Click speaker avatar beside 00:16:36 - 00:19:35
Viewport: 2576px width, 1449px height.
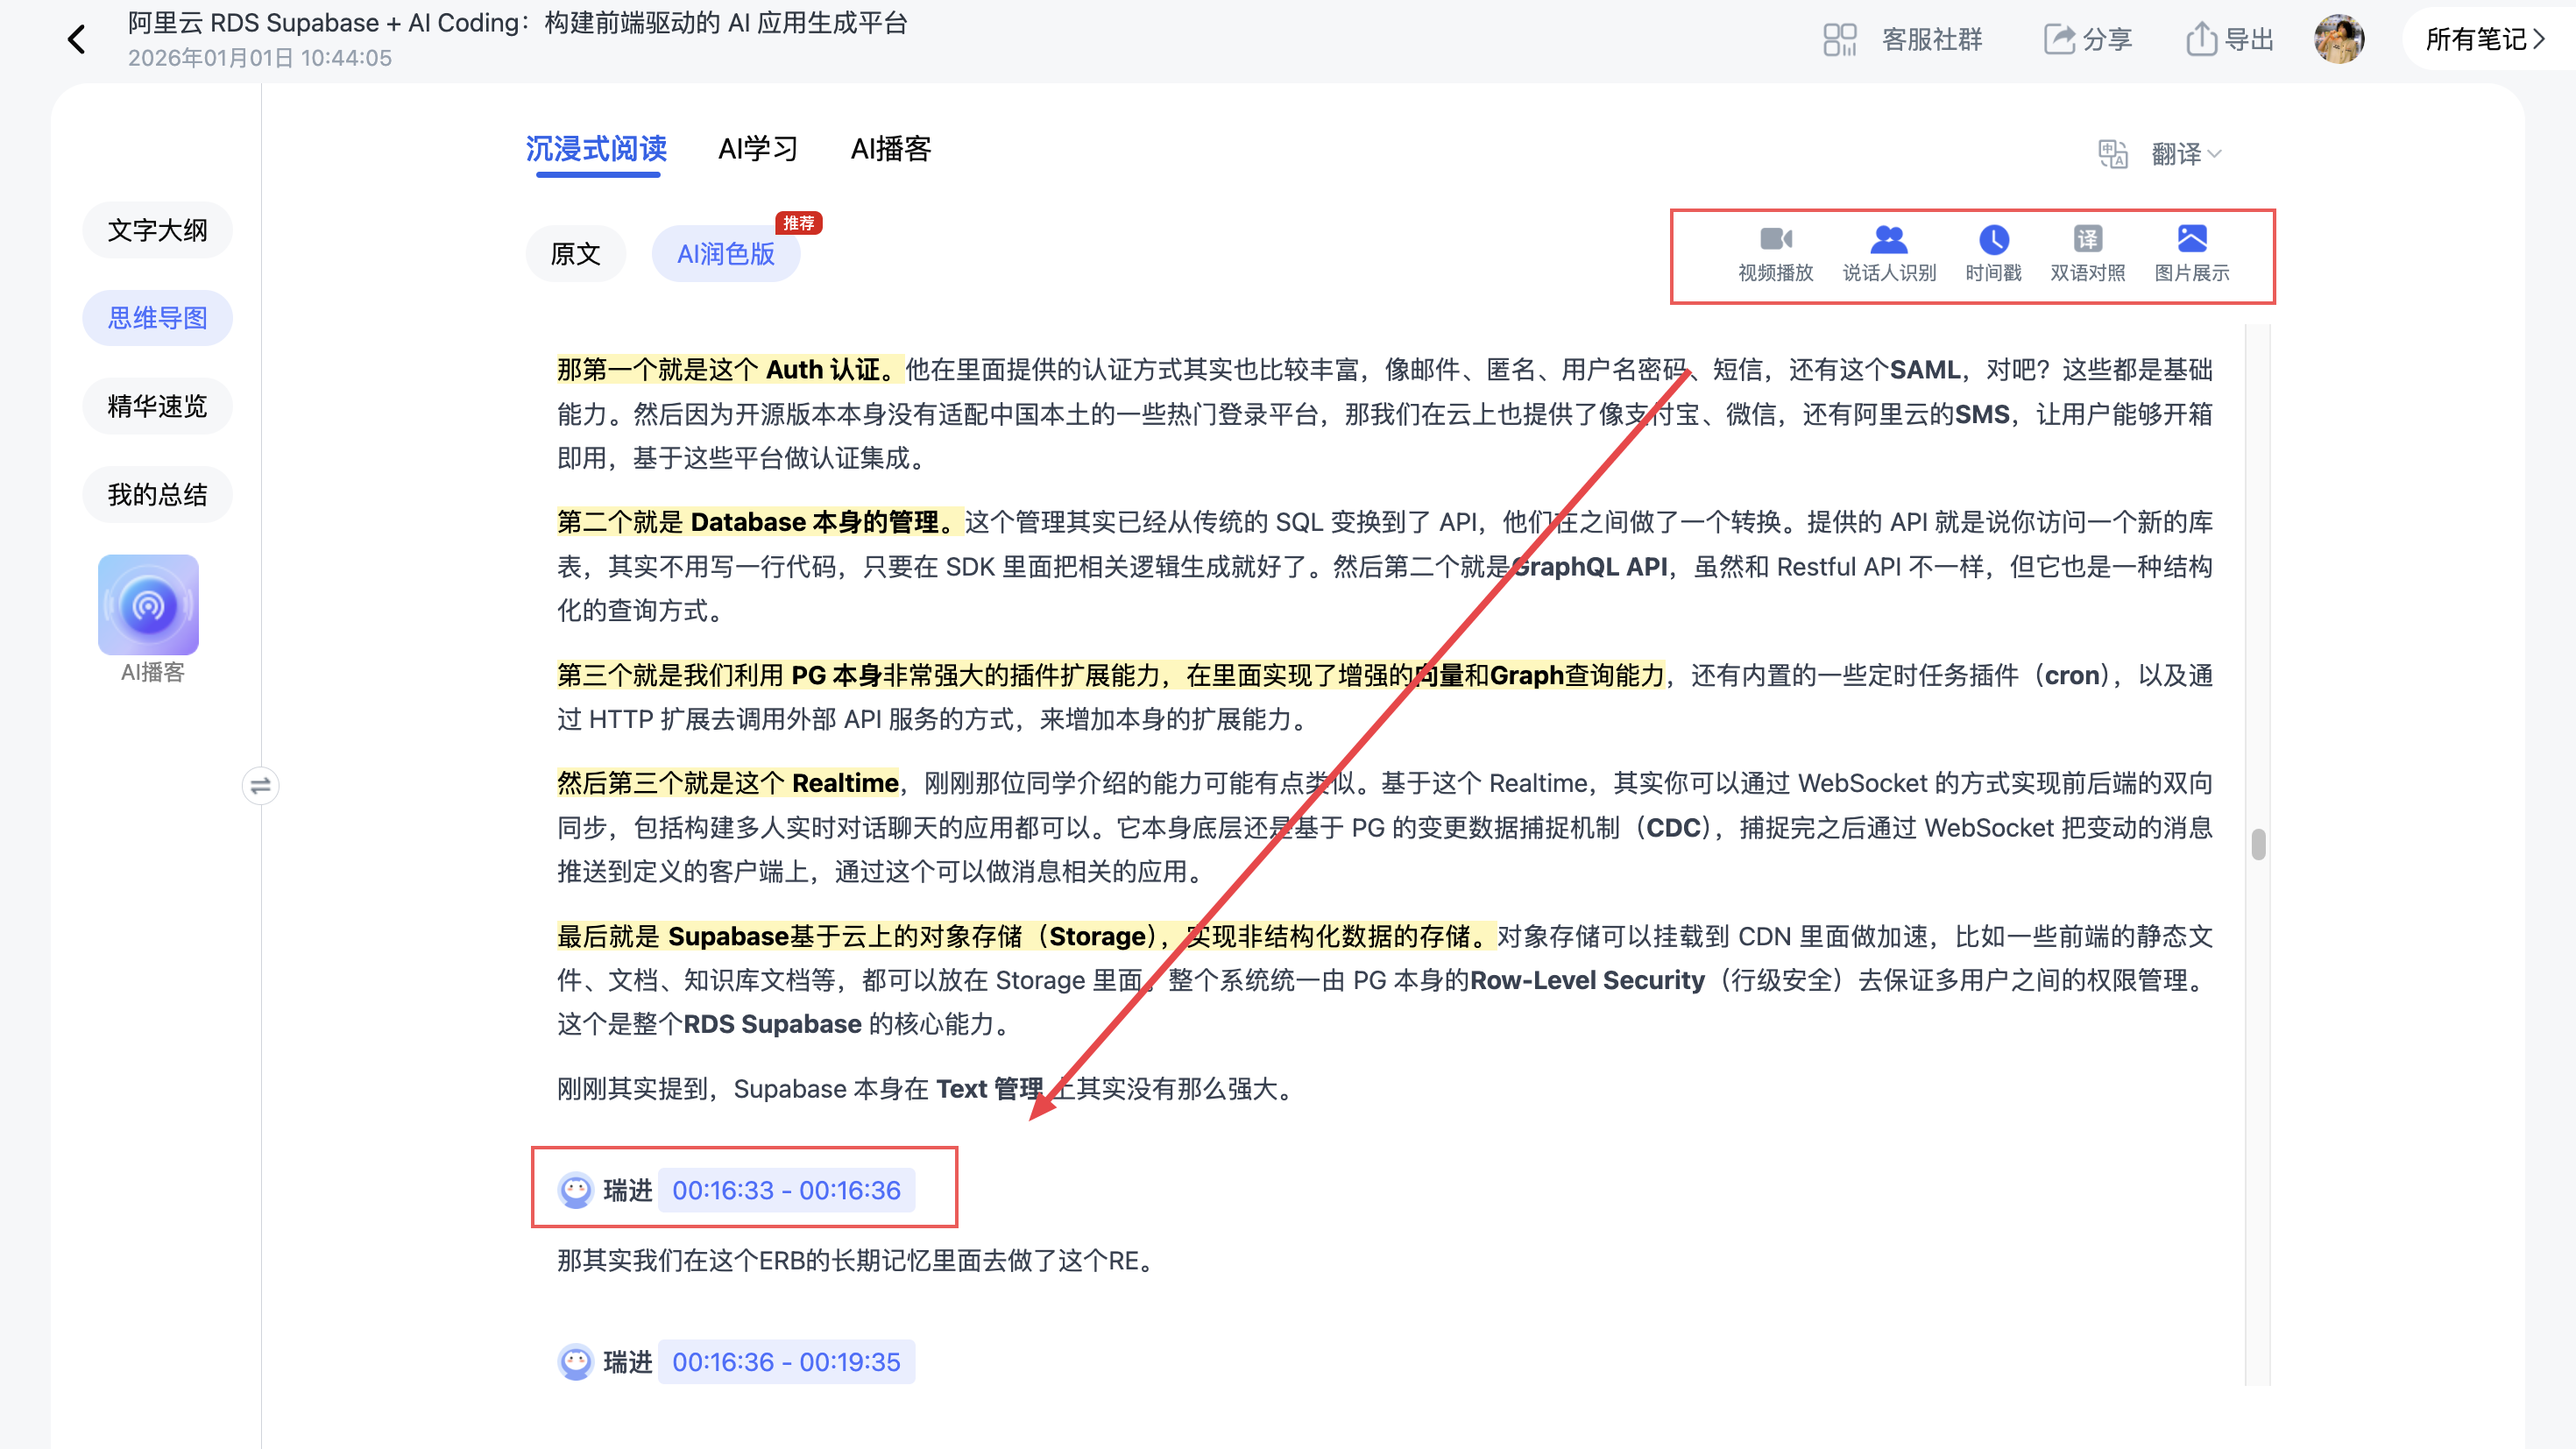coord(575,1362)
